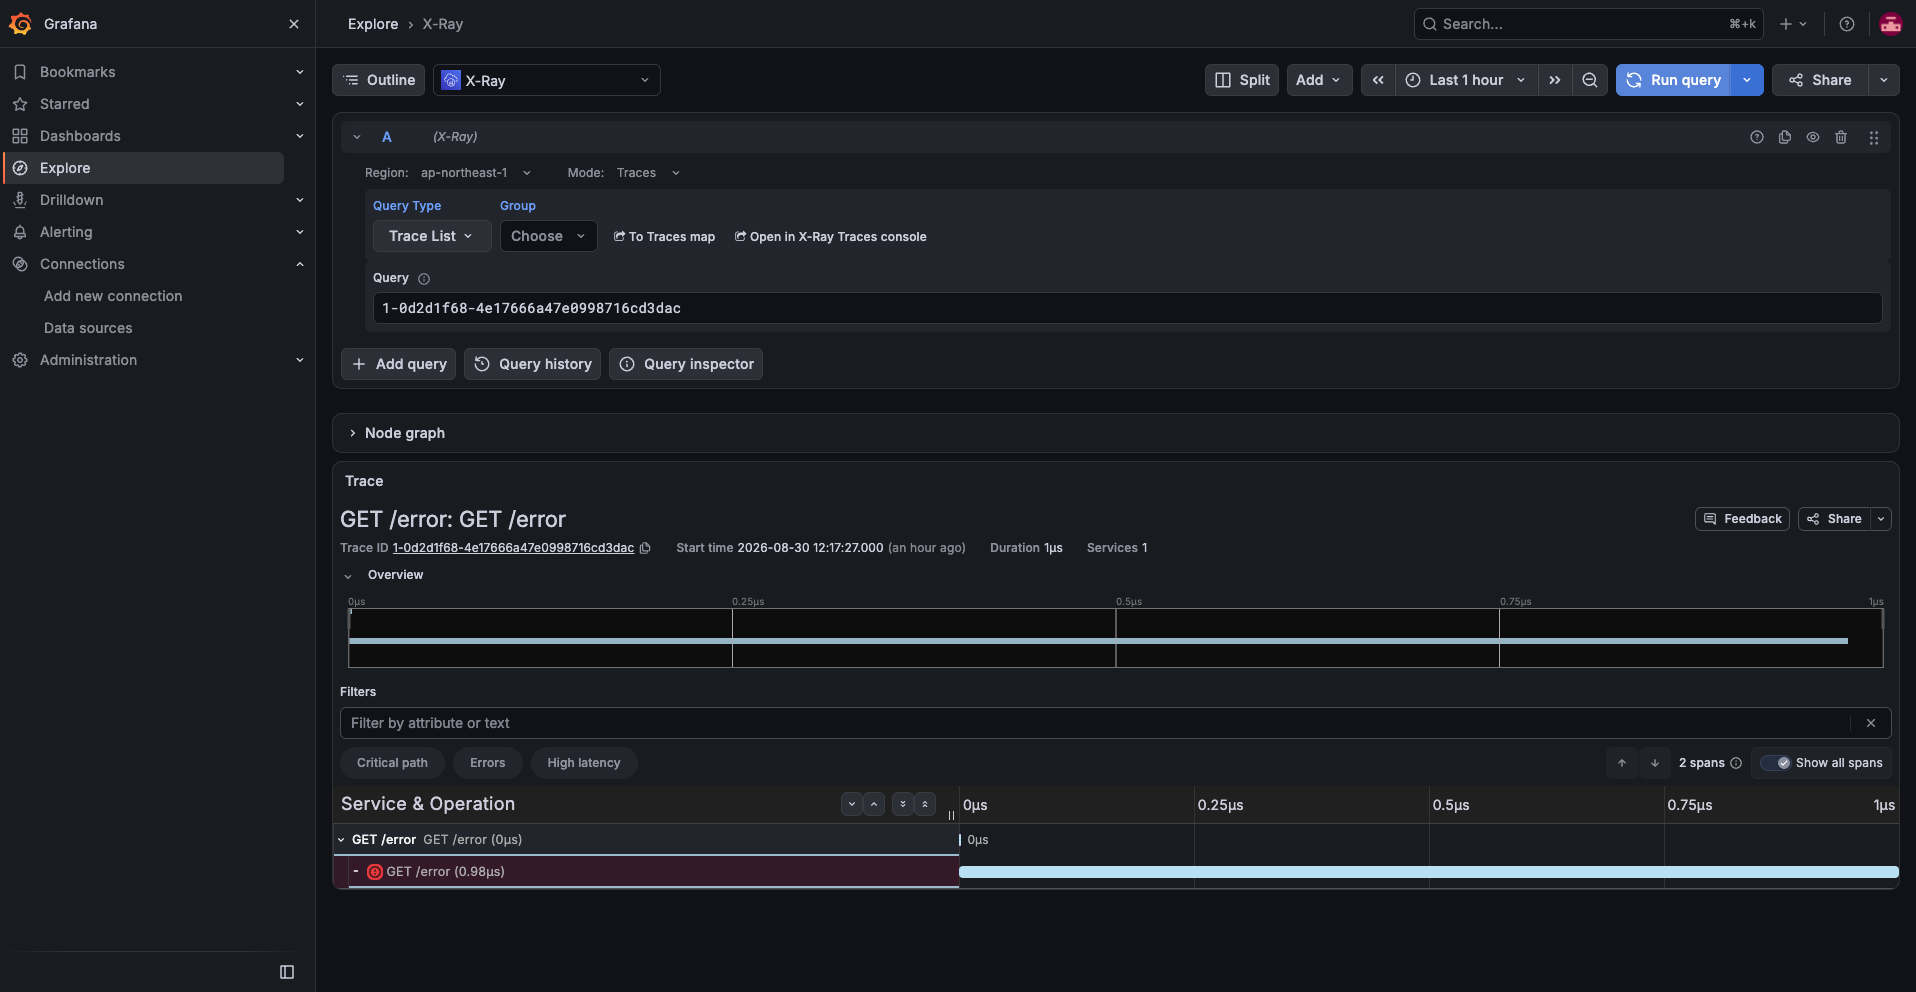Open the Group Choose dropdown
The width and height of the screenshot is (1916, 992).
[548, 236]
